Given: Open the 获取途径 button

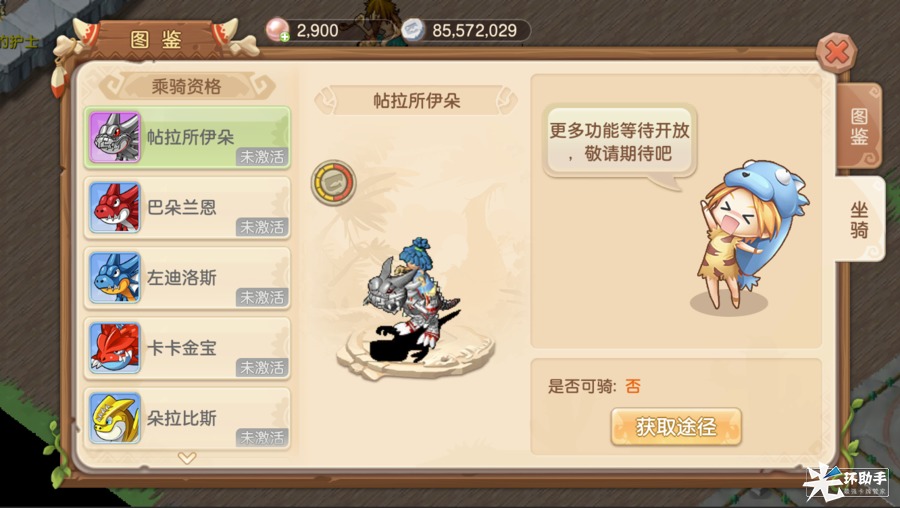Looking at the screenshot, I should point(676,426).
